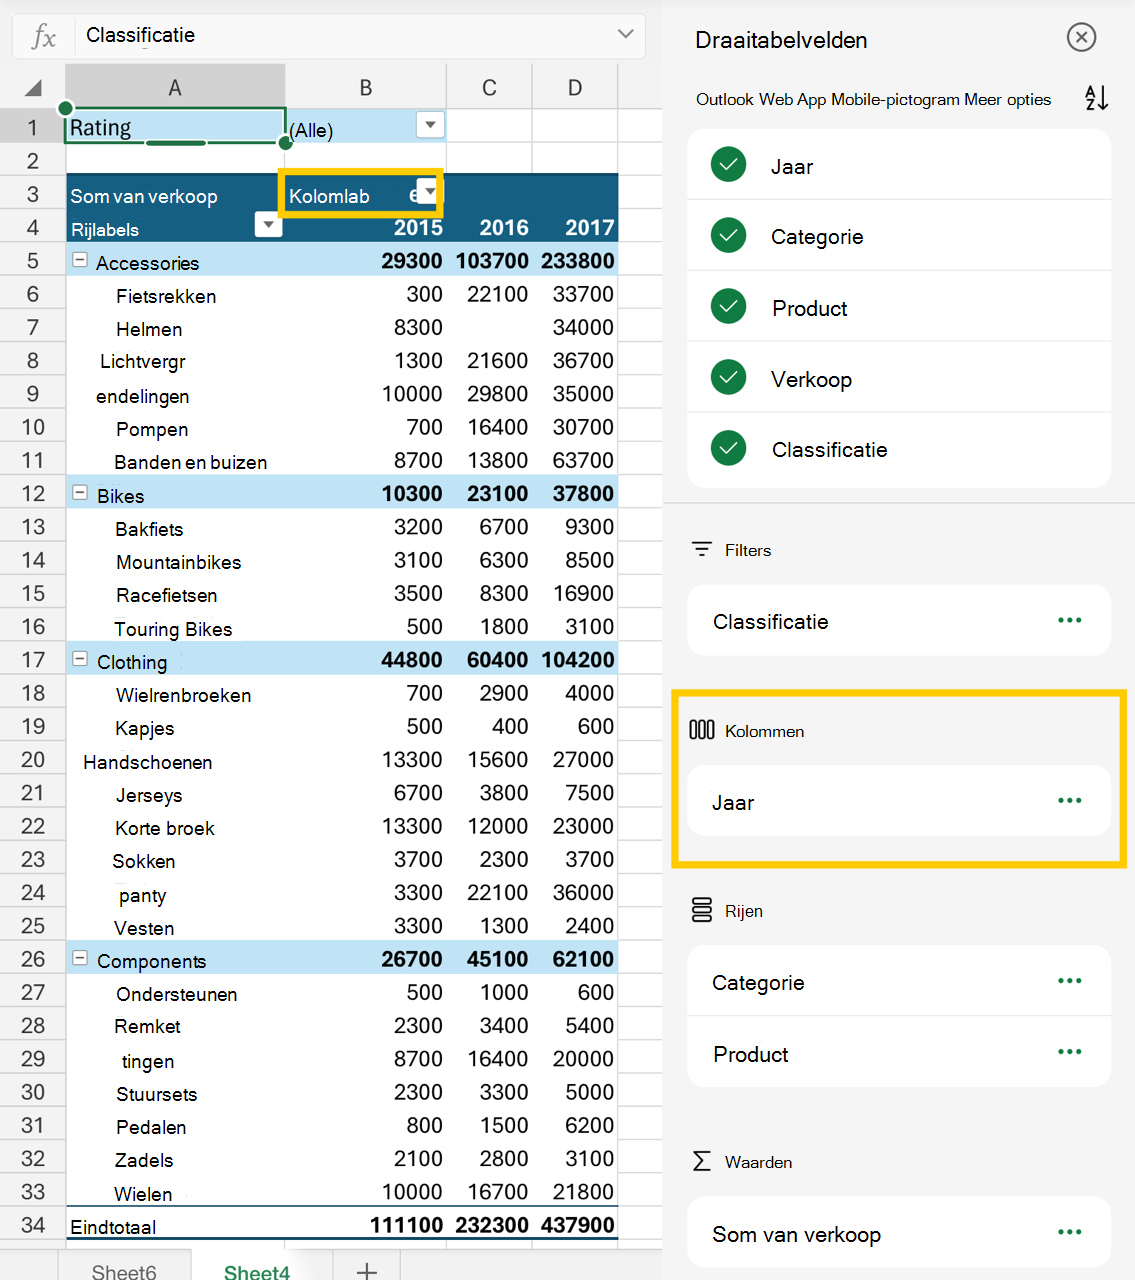Click the 233800 Accessories 2017 total
Viewport: 1135px width, 1280px height.
[x=577, y=260]
